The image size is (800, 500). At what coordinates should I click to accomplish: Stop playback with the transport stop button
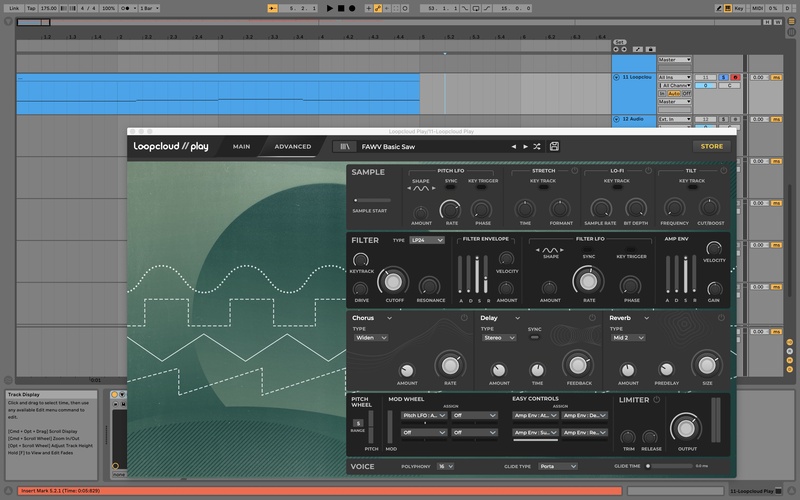[340, 8]
